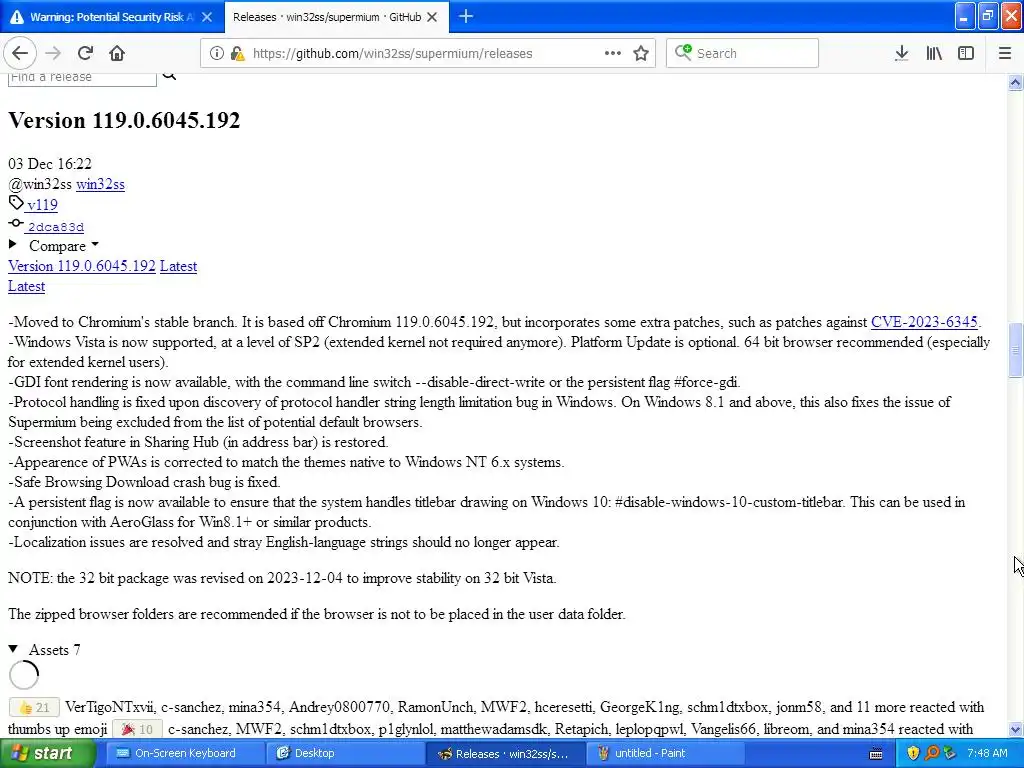Click the page scrollbar down arrow

[x=1015, y=729]
